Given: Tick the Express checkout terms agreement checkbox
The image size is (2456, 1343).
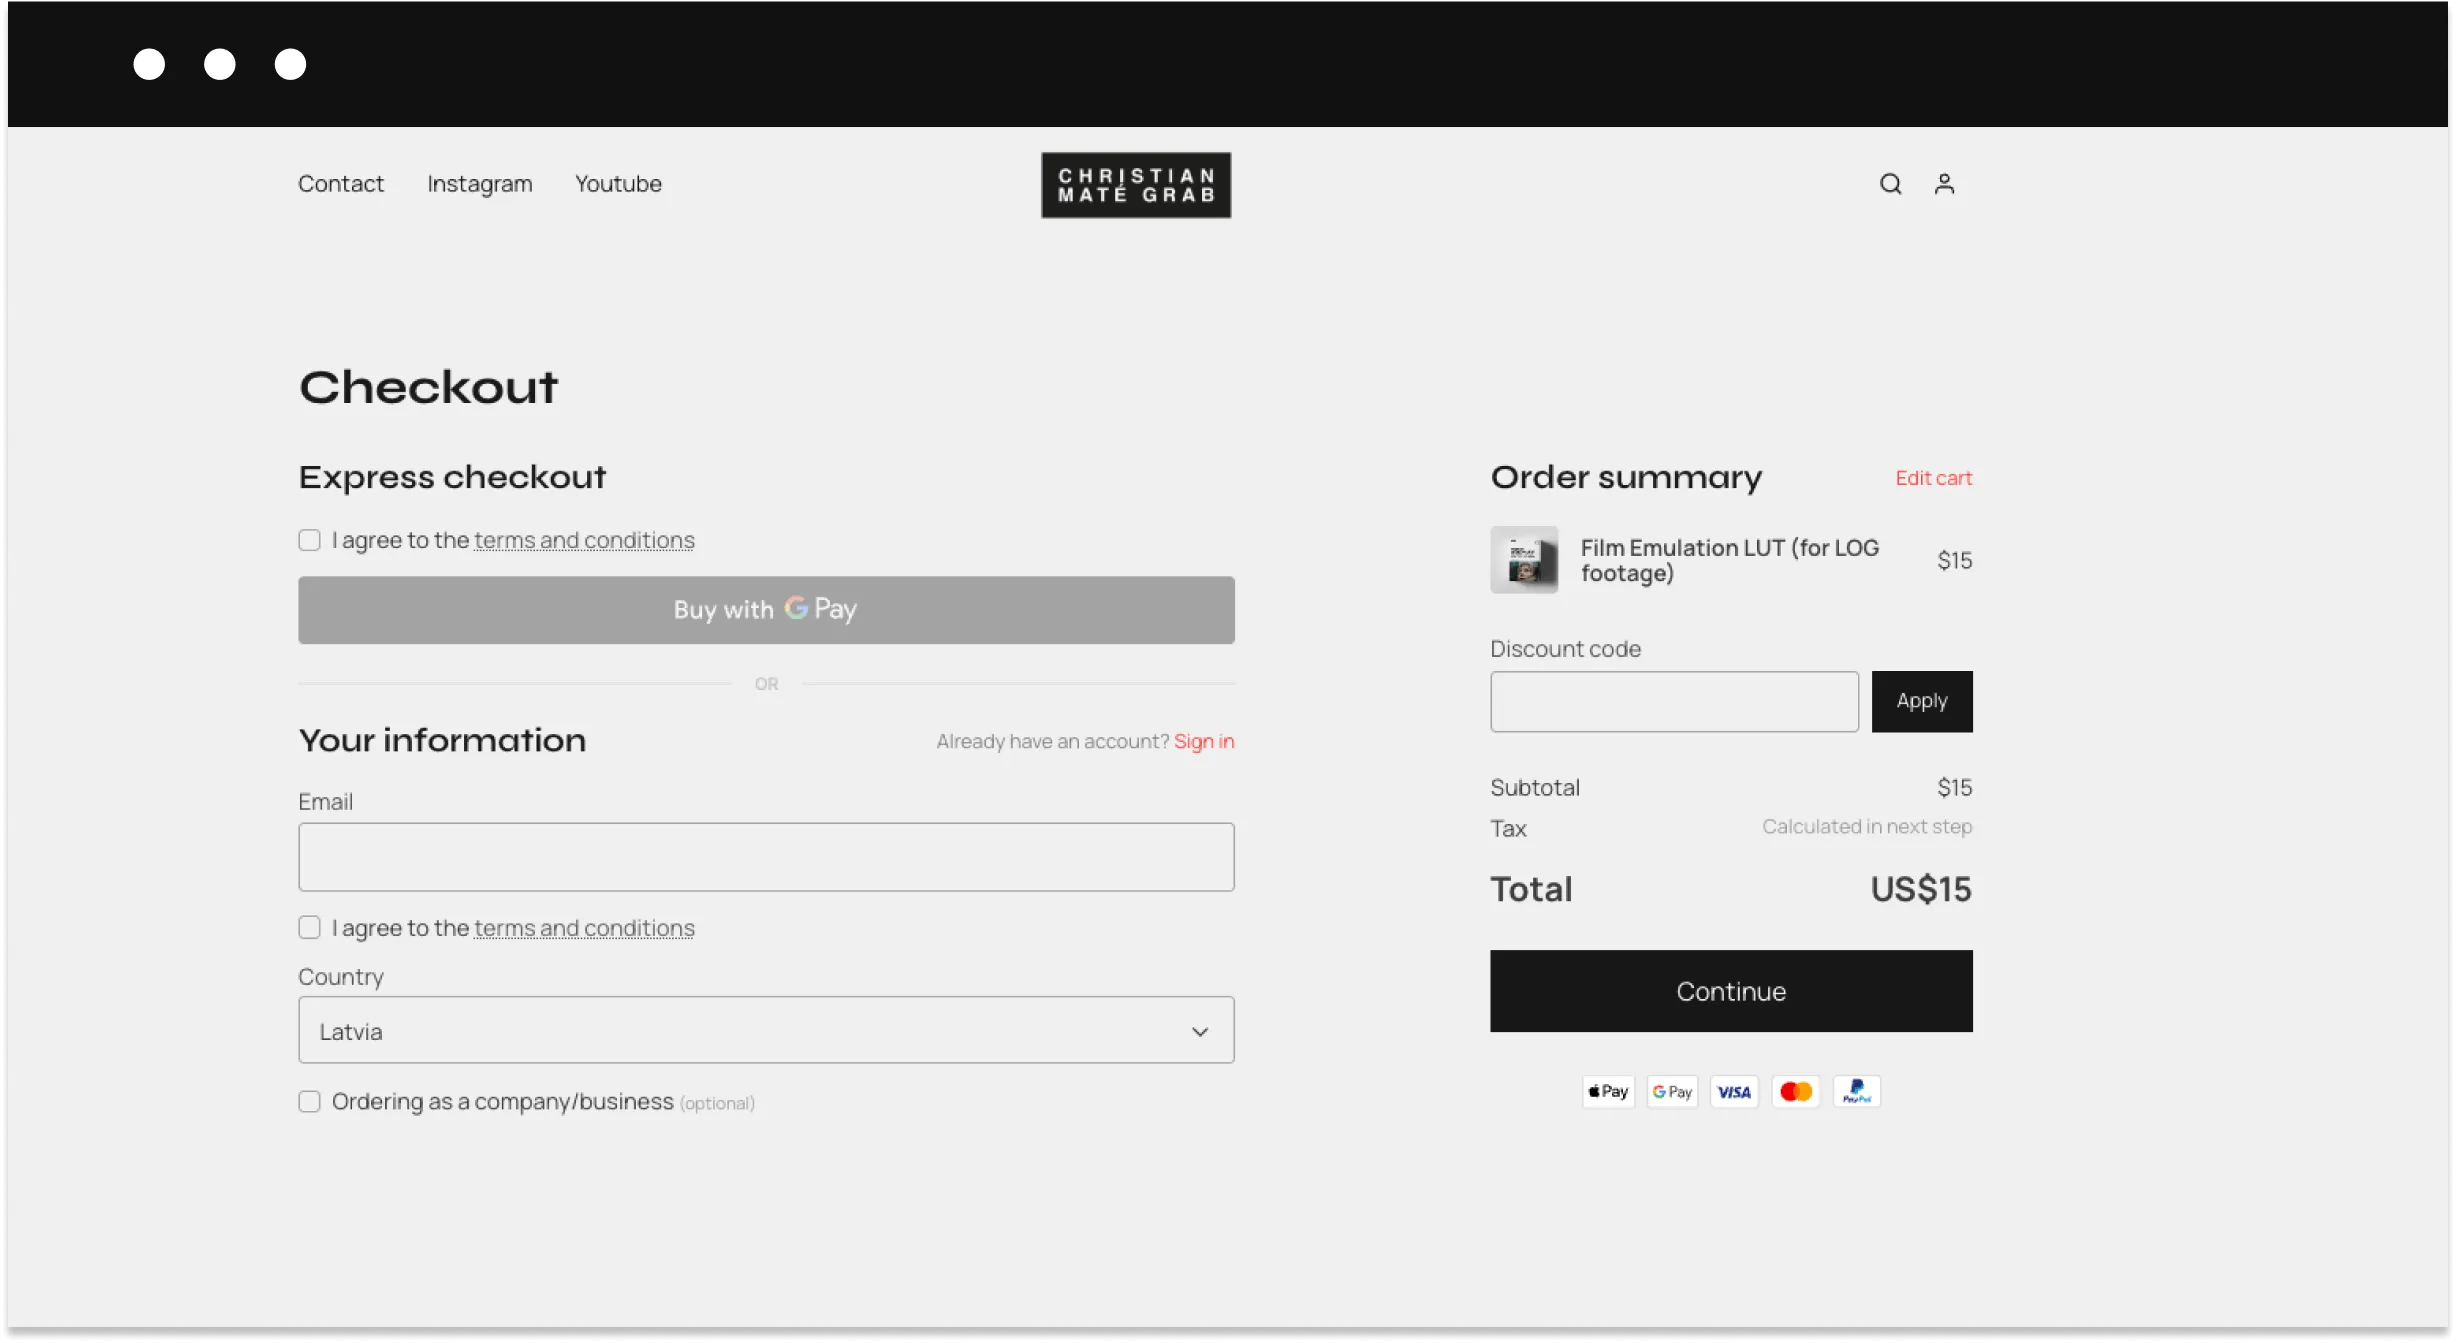Looking at the screenshot, I should 309,540.
